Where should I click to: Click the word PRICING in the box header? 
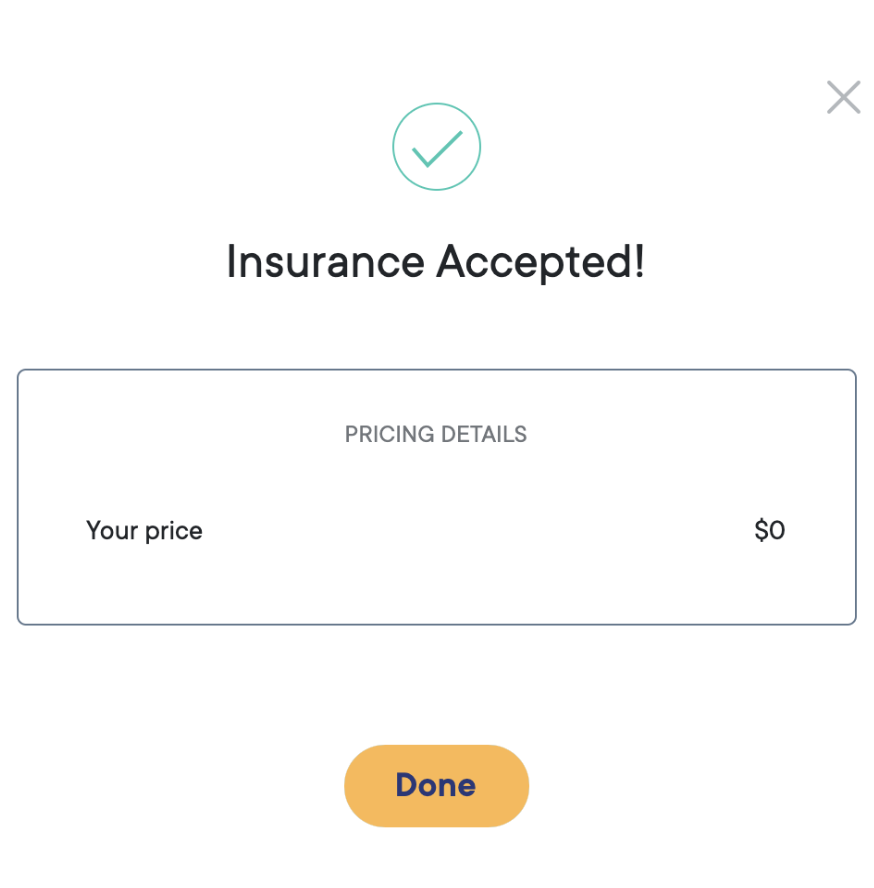390,434
